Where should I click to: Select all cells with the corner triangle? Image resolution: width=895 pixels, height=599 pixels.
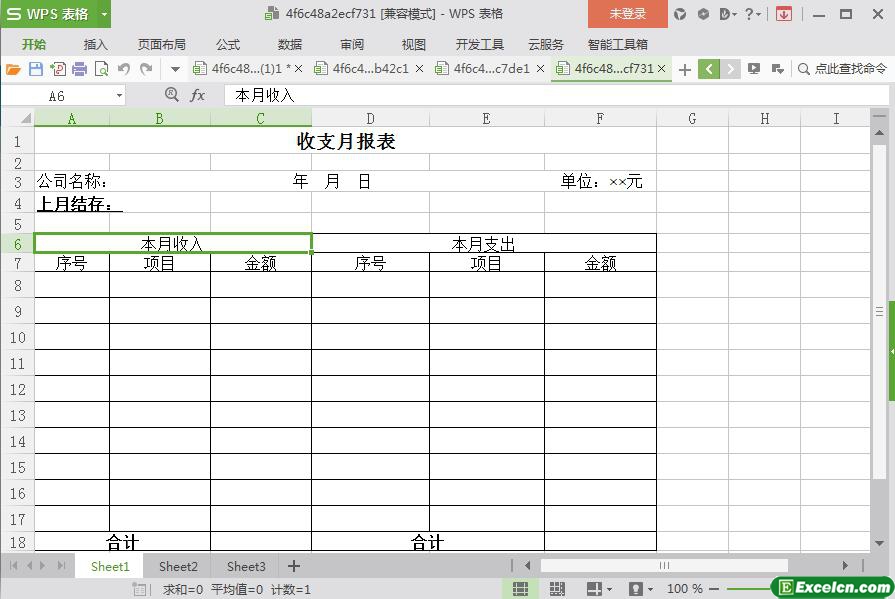click(26, 118)
